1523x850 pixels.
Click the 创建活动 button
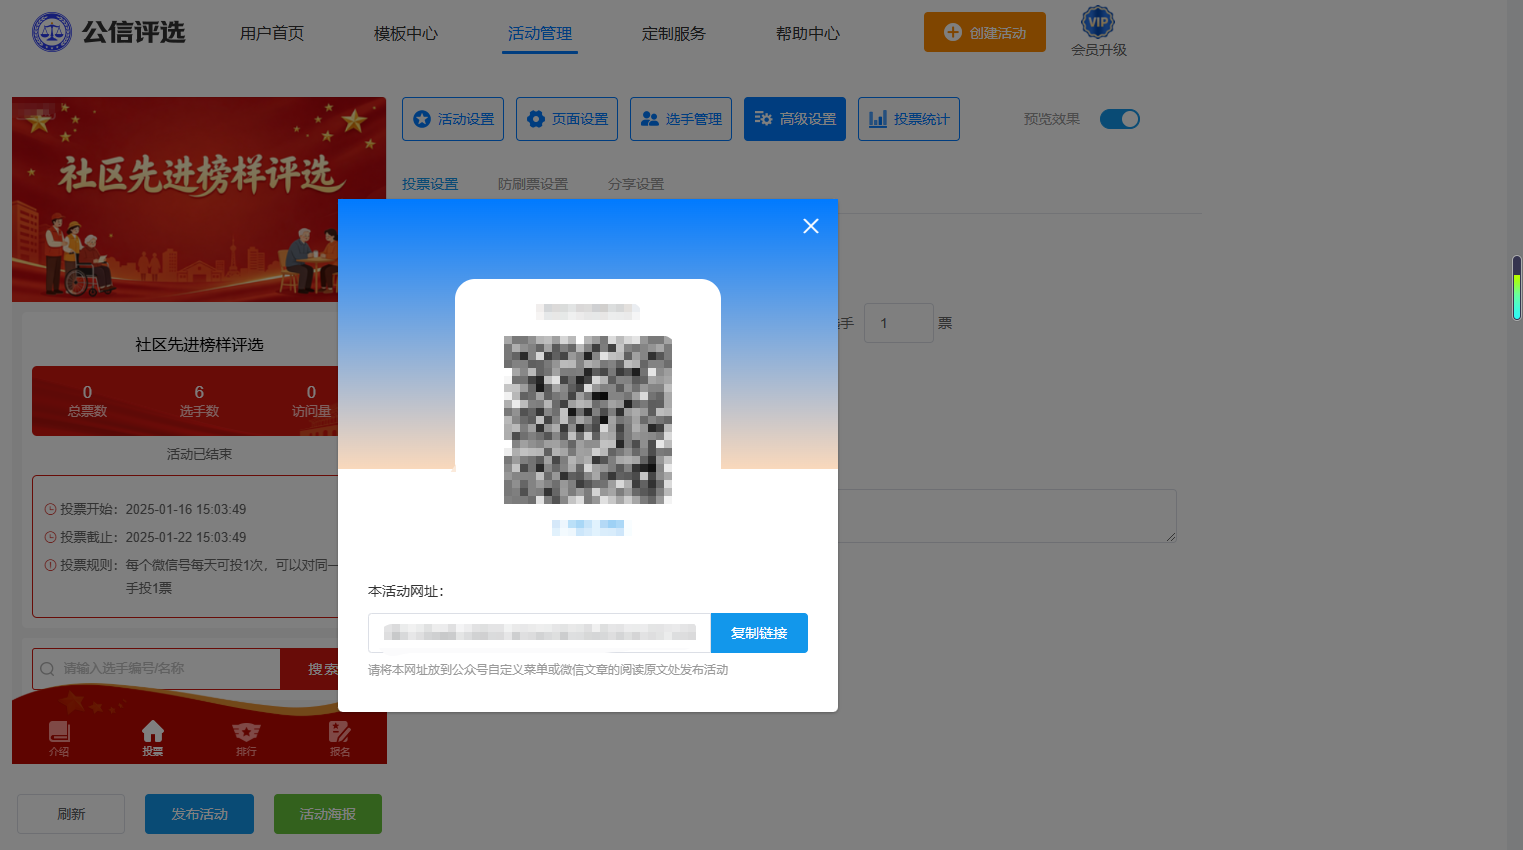985,32
